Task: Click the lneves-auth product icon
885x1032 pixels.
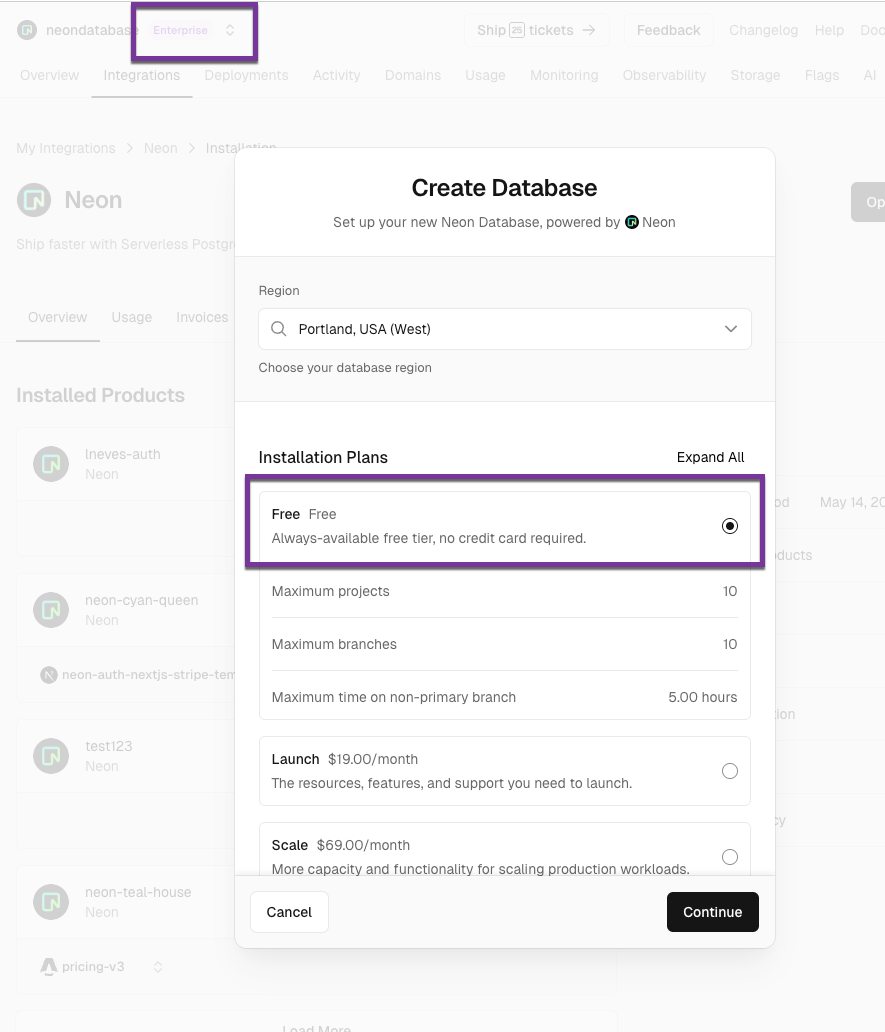Action: click(x=51, y=464)
